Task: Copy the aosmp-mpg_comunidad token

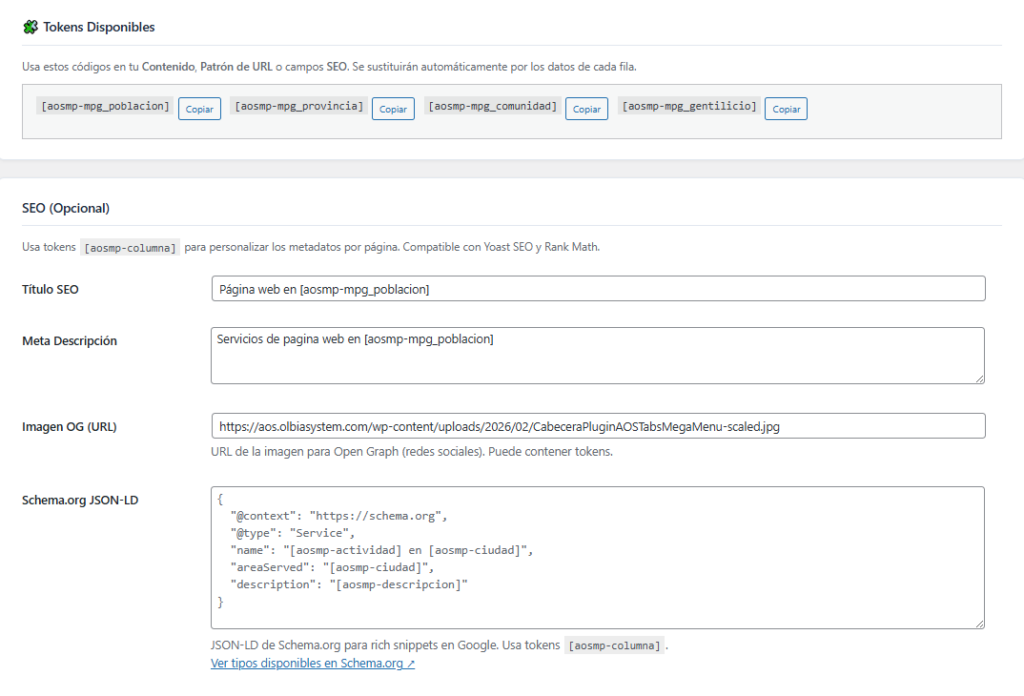Action: [586, 109]
